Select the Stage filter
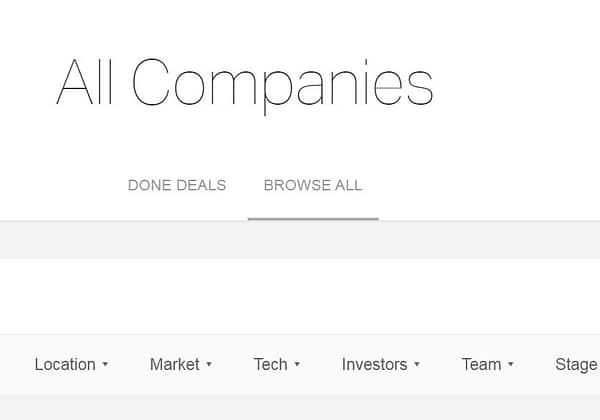 pos(576,364)
